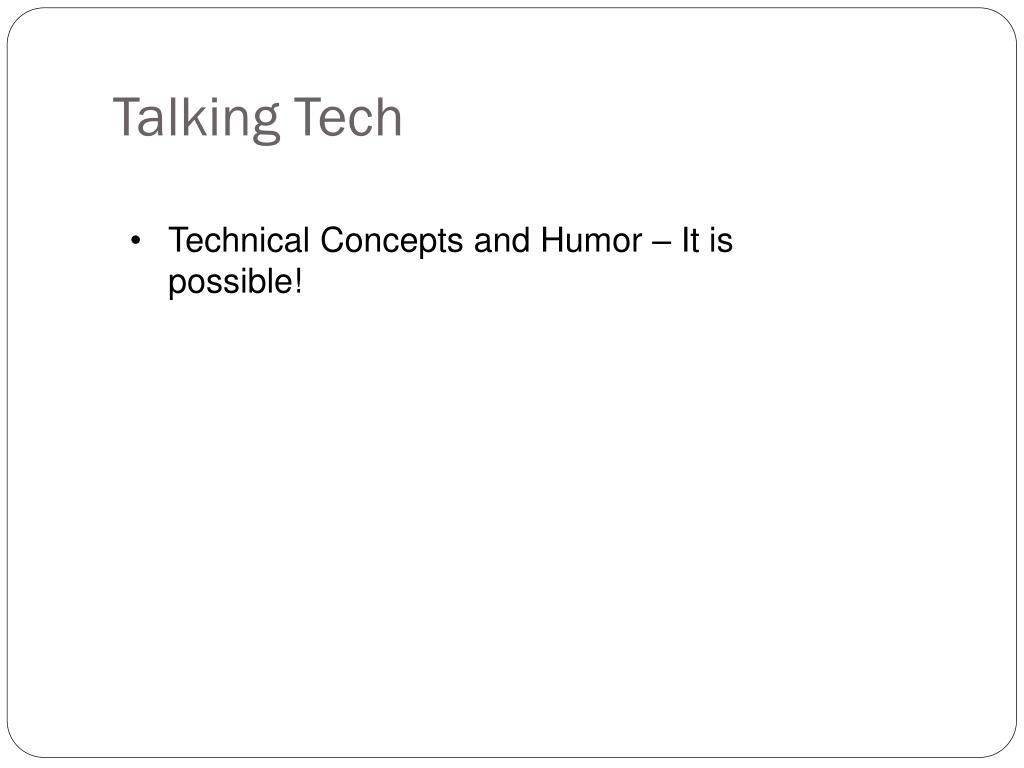Click the word 'and' in bullet
Viewport: 1024px width, 768px height.
[x=502, y=240]
